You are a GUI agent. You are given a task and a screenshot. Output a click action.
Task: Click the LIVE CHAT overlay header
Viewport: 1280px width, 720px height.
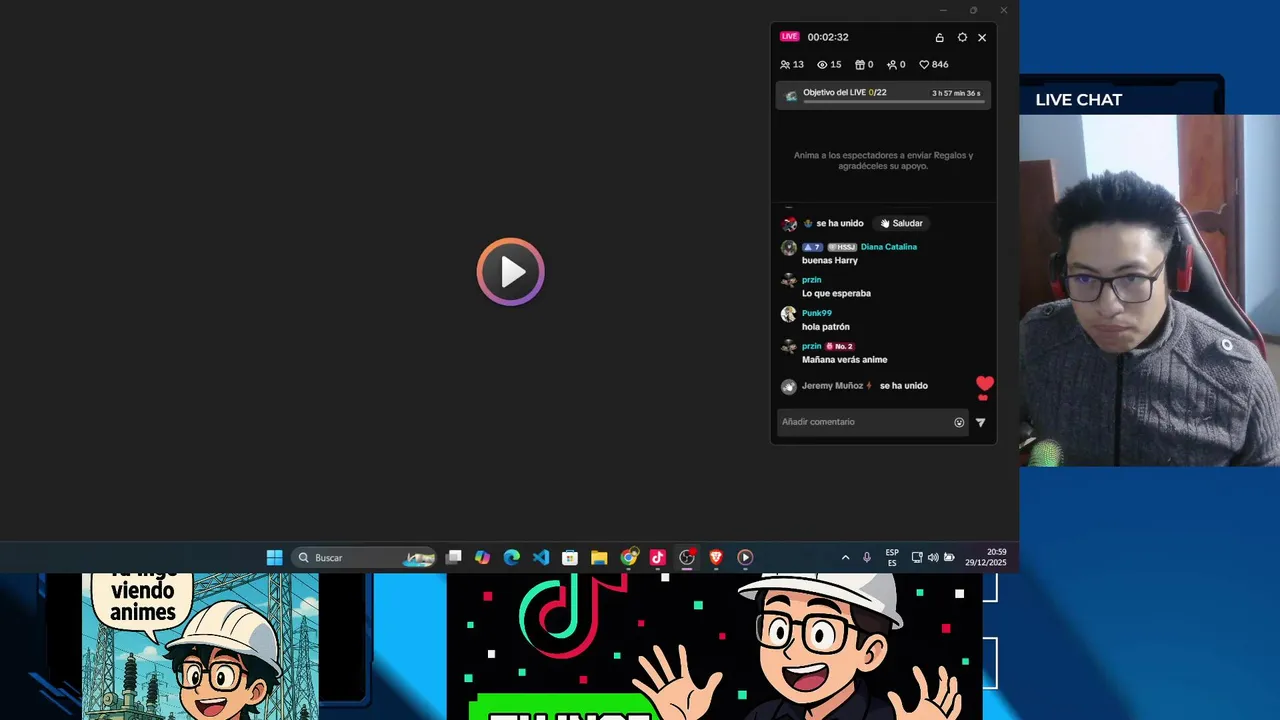[1079, 100]
